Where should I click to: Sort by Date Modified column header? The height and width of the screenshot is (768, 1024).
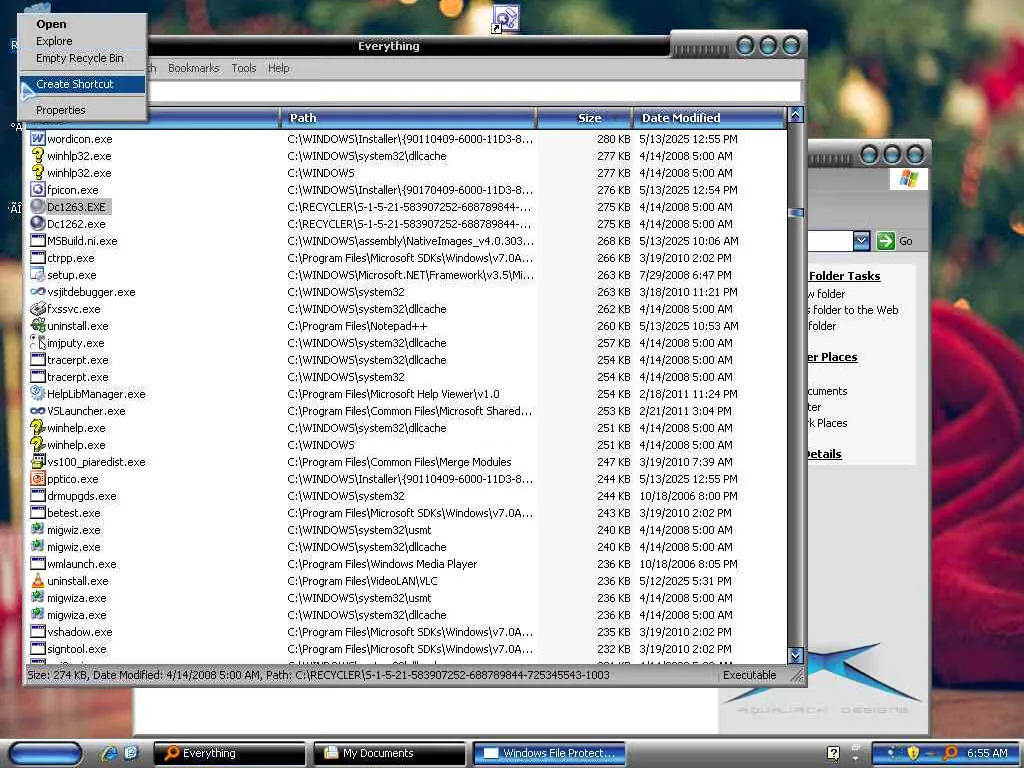(709, 118)
